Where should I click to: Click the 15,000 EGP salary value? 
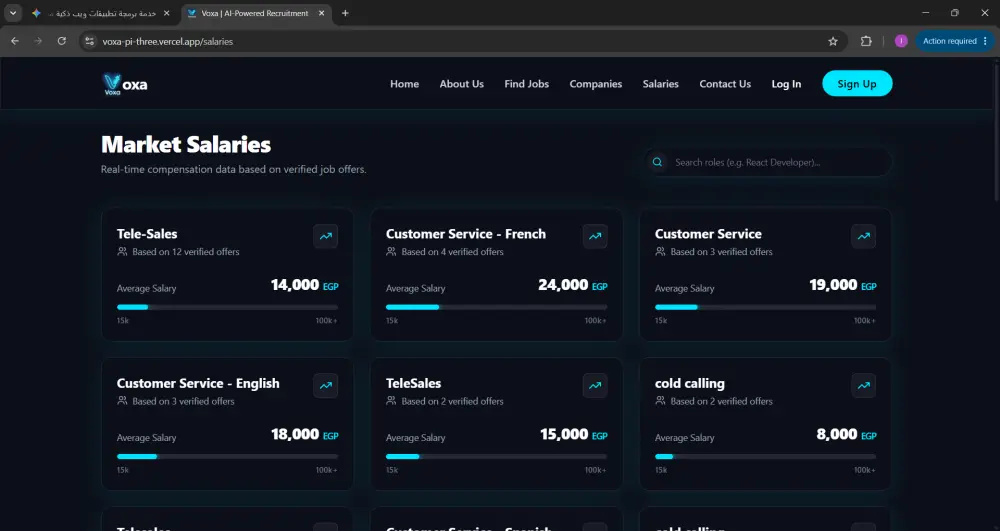pyautogui.click(x=573, y=434)
